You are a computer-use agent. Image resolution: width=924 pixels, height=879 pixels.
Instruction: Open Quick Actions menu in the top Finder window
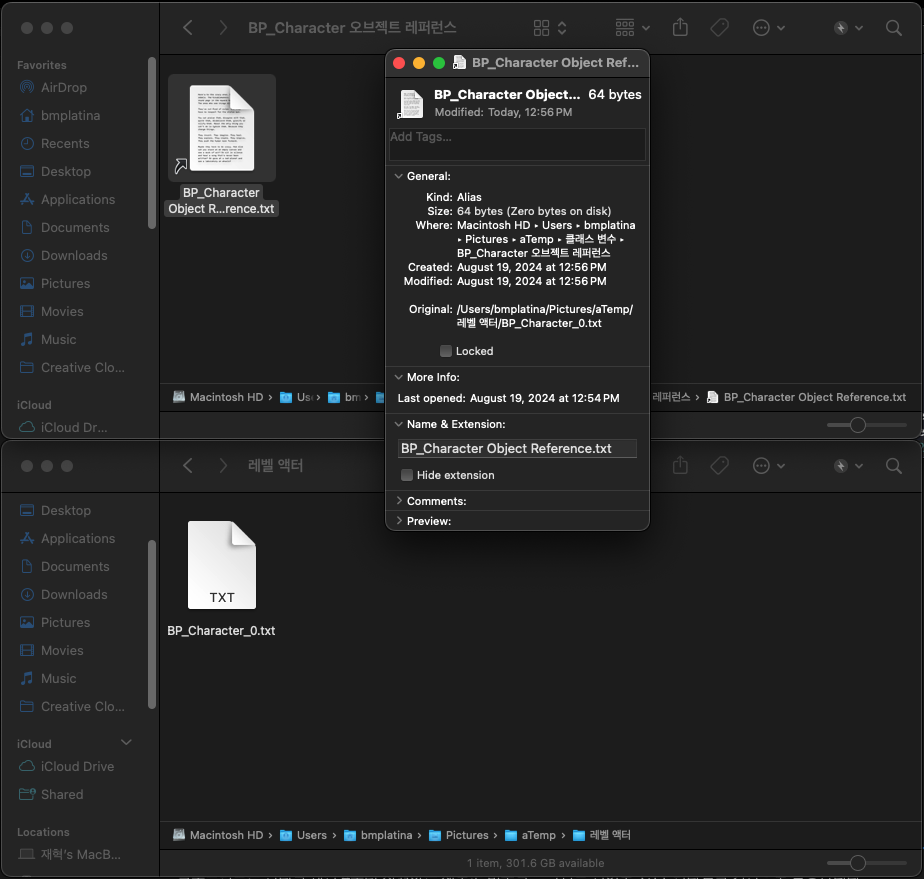pyautogui.click(x=848, y=28)
